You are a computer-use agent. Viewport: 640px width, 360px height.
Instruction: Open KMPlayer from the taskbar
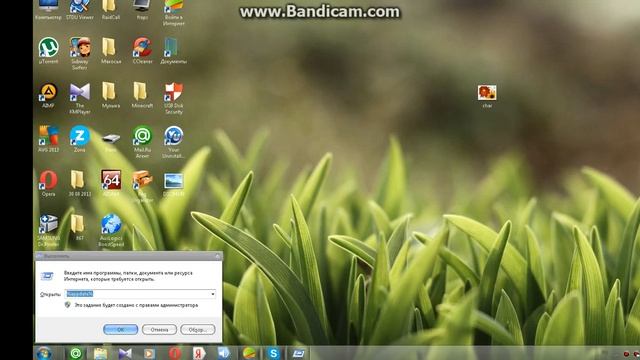pos(125,353)
